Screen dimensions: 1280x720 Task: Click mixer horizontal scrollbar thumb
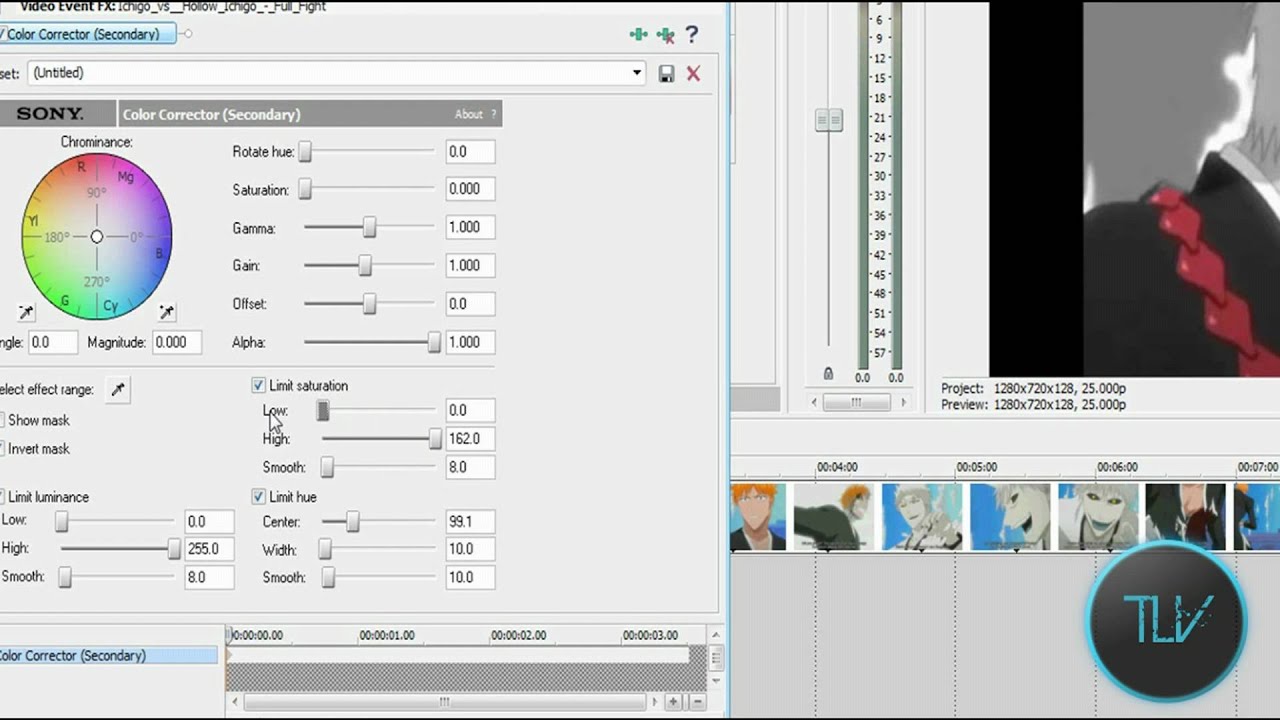click(x=856, y=402)
